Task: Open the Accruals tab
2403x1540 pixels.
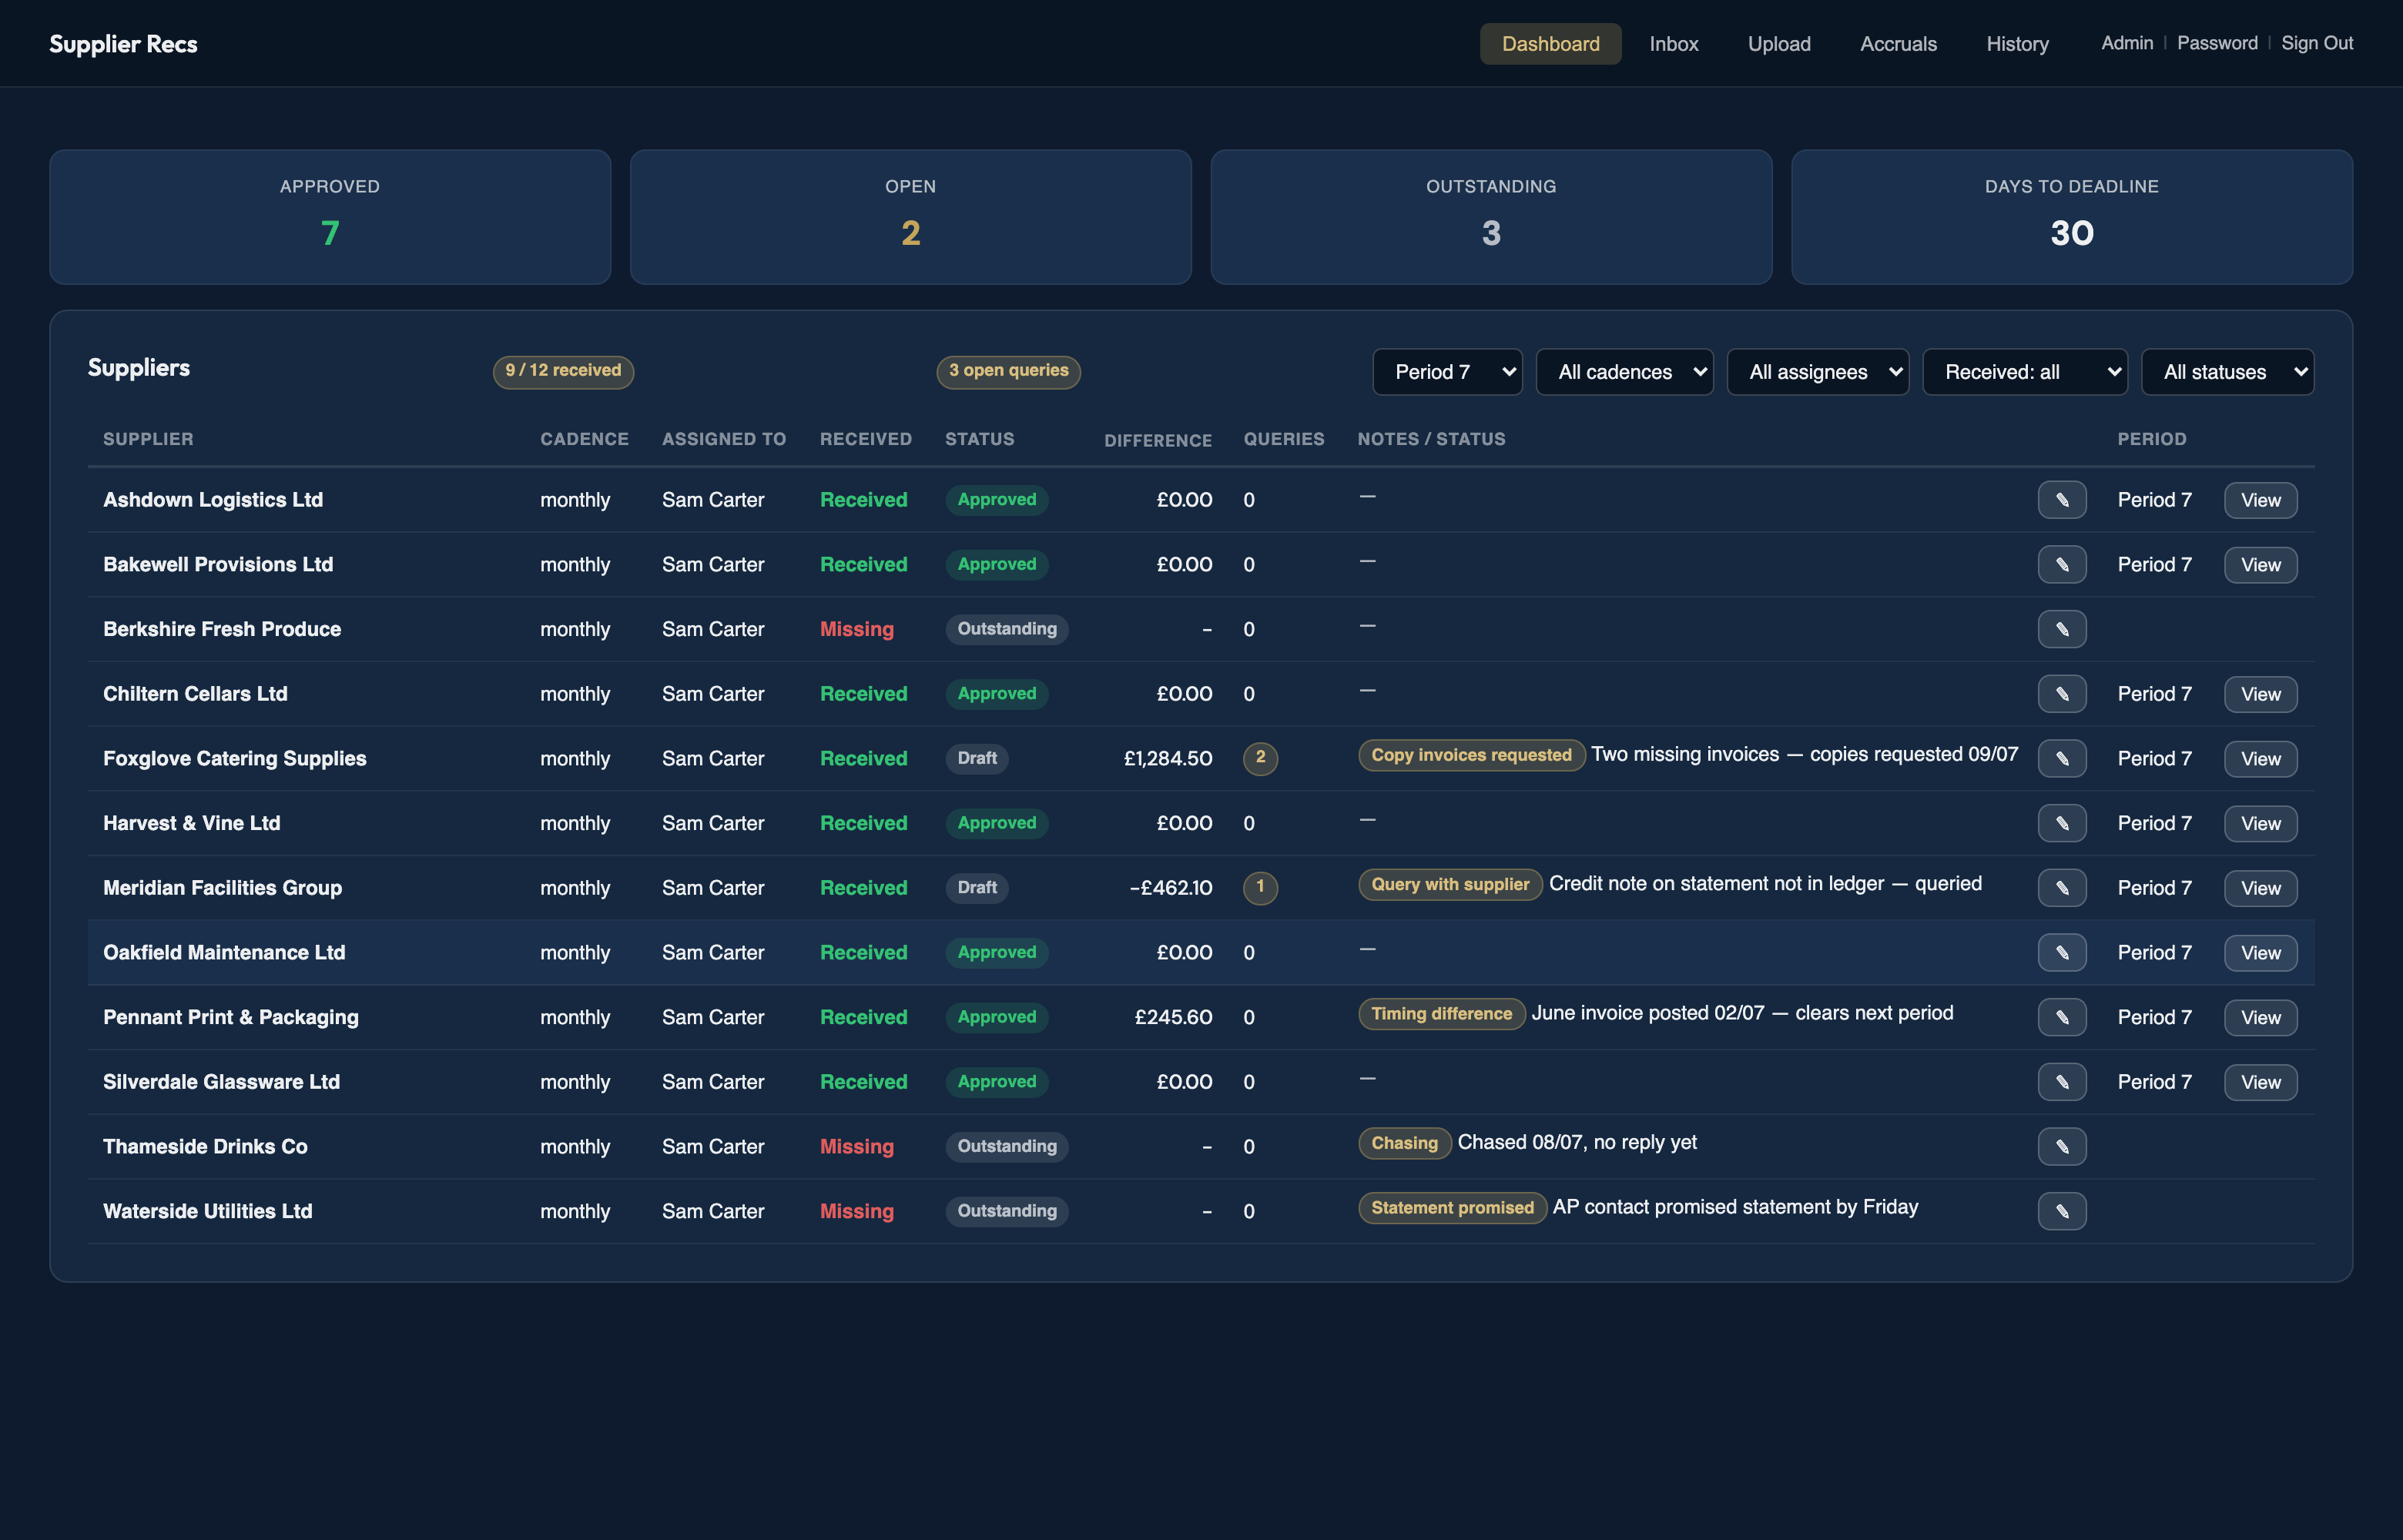Action: [x=1897, y=44]
